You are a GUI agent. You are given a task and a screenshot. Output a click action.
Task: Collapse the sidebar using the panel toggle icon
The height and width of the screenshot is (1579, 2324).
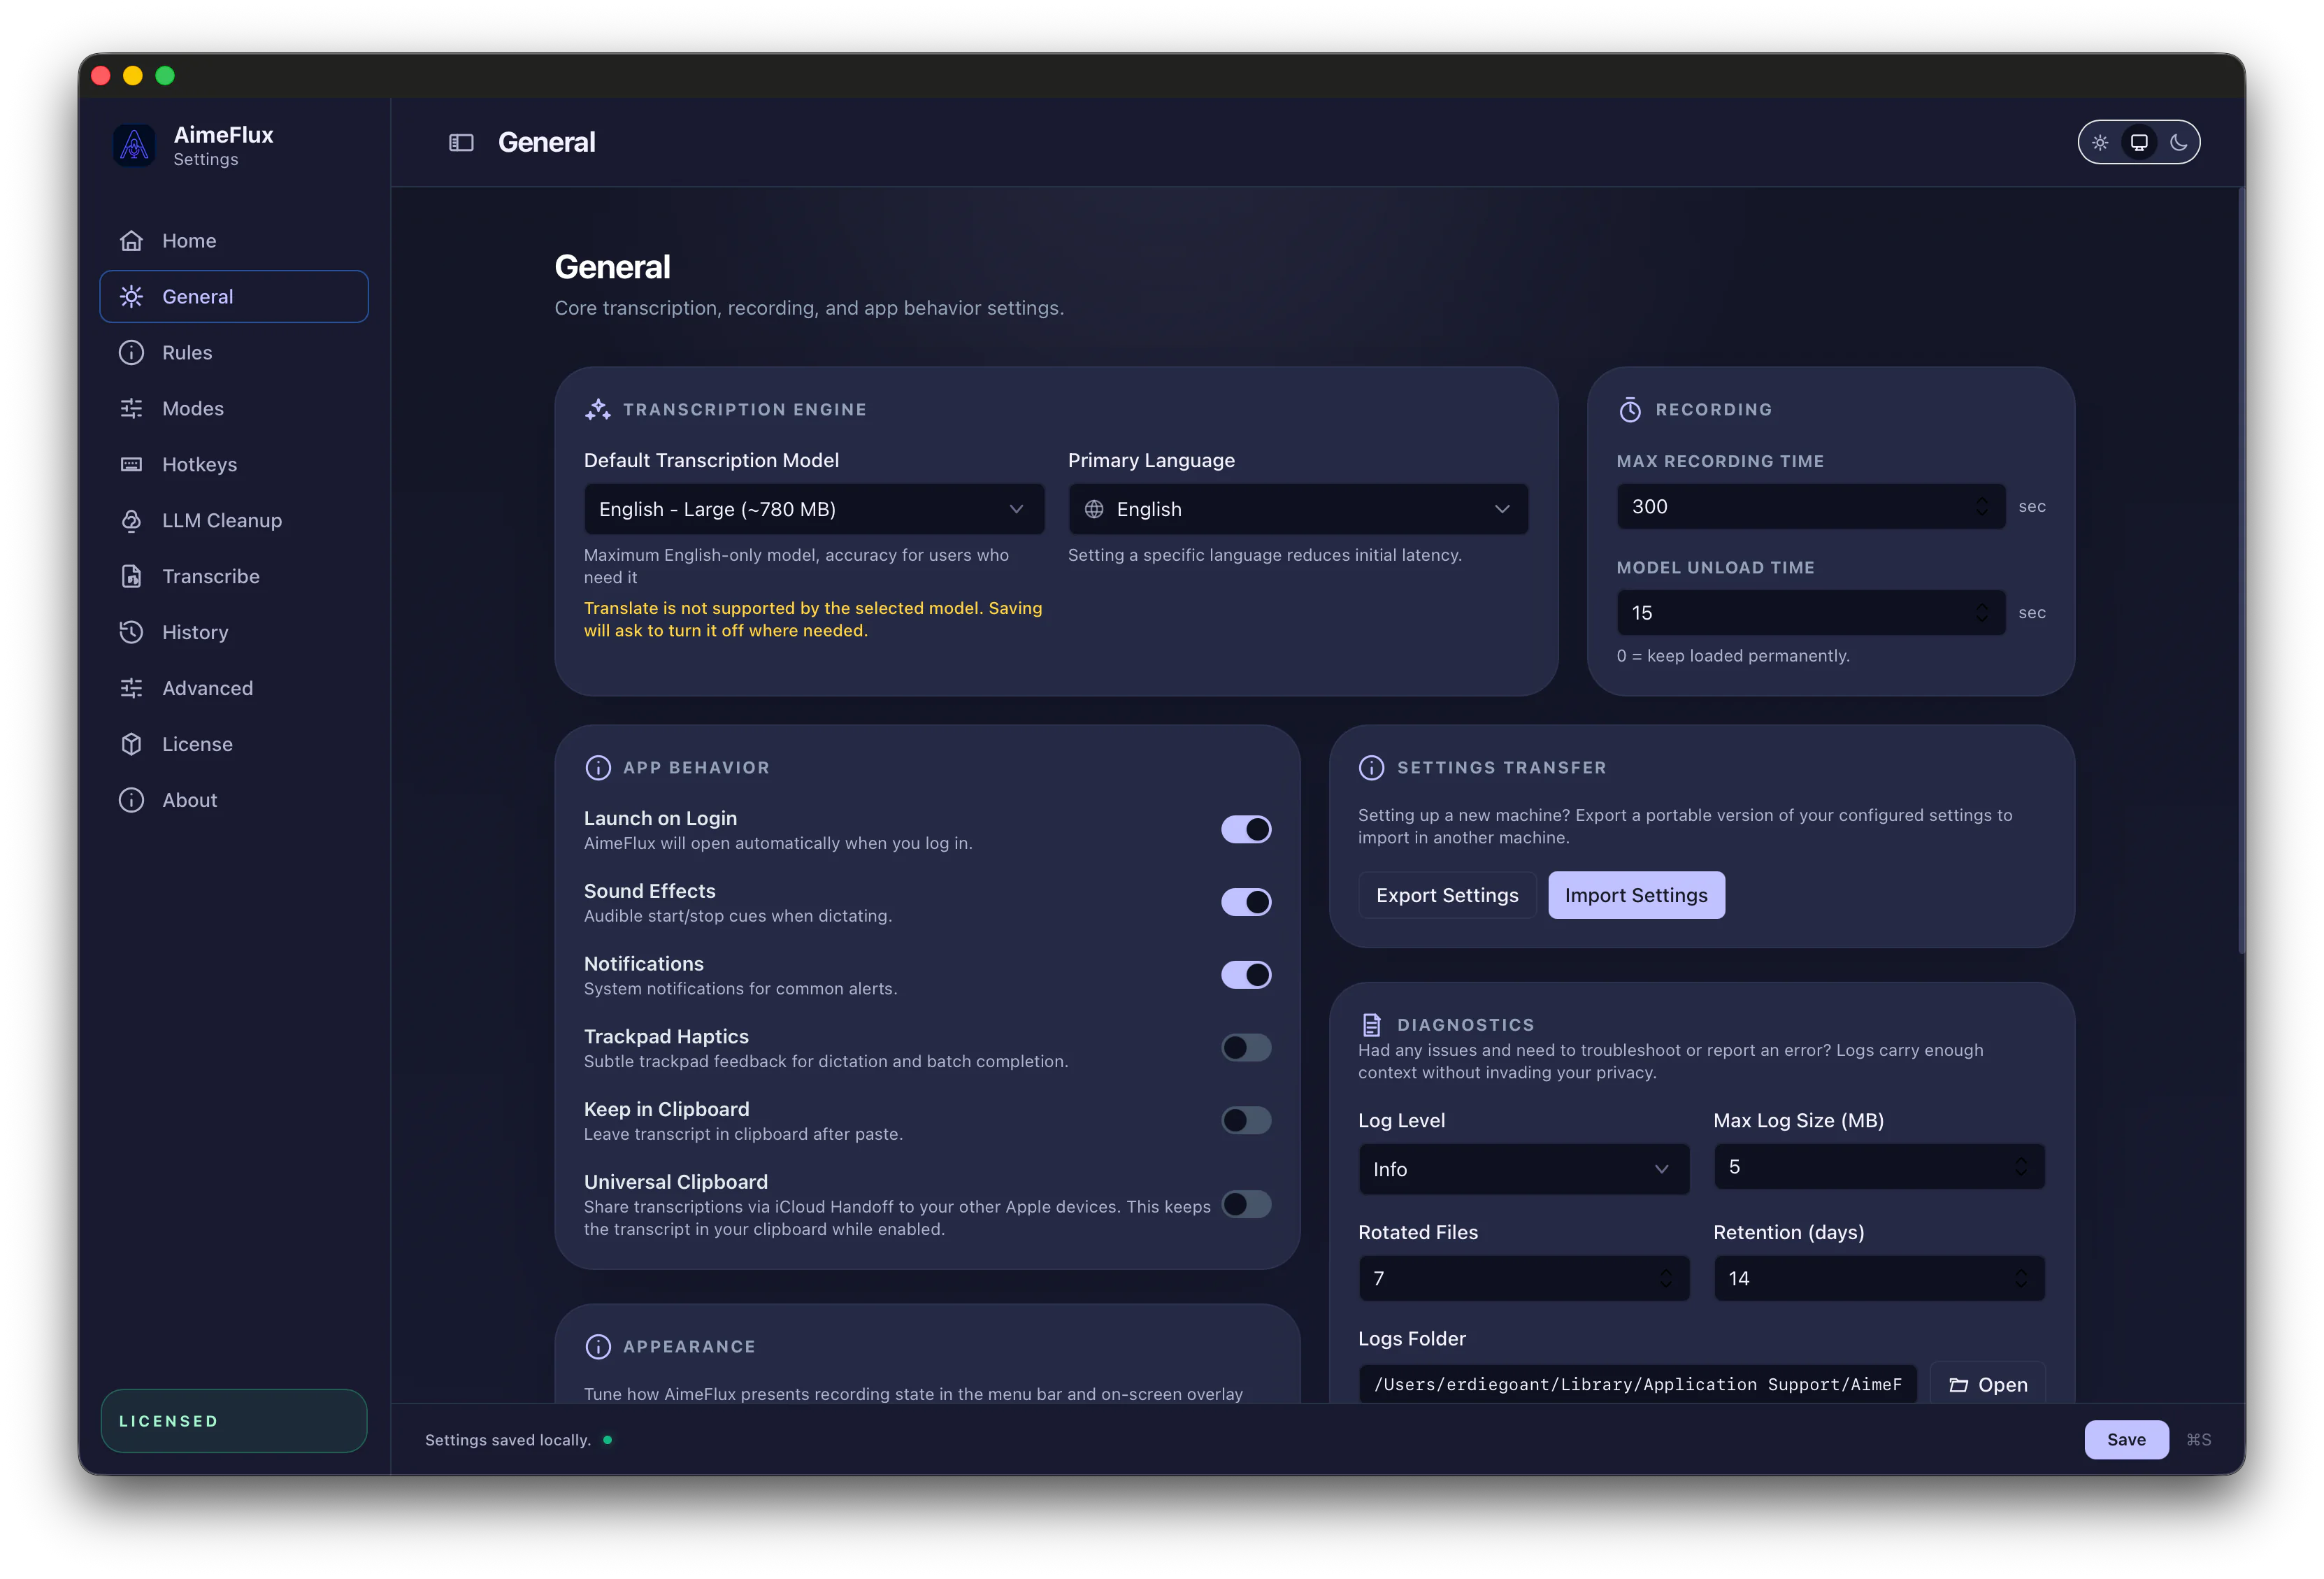pos(461,143)
